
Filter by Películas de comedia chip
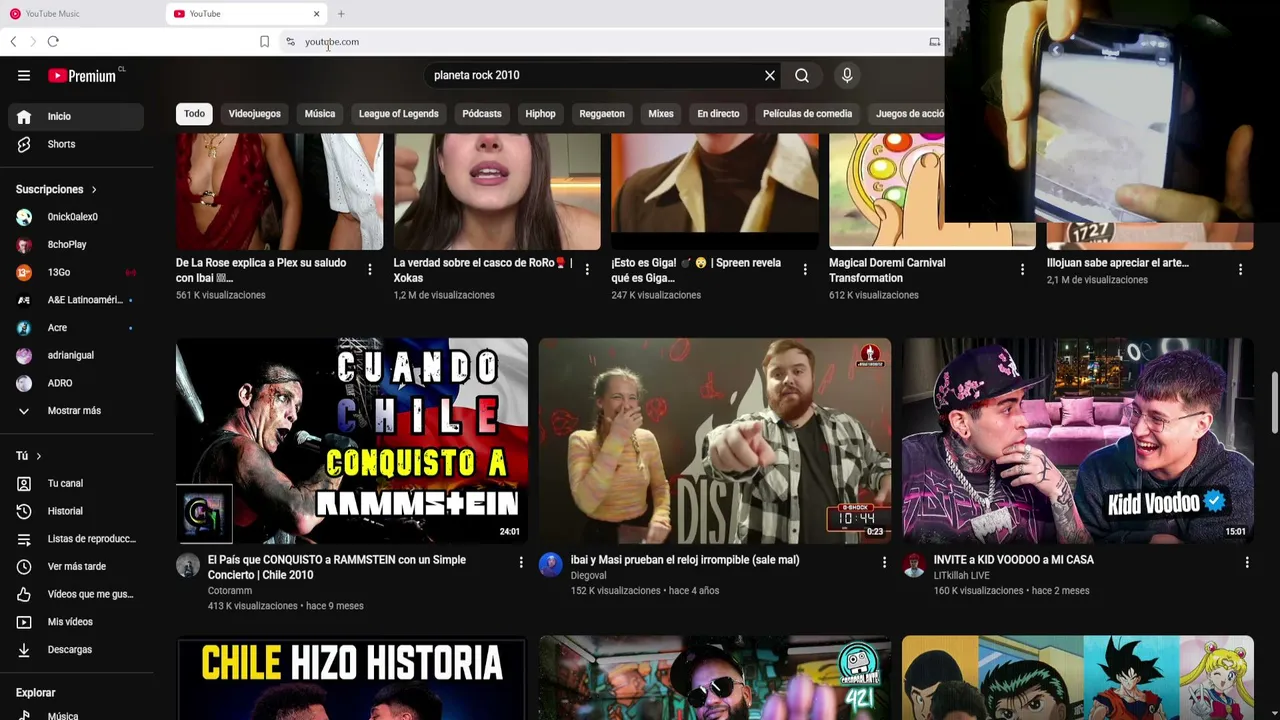807,114
